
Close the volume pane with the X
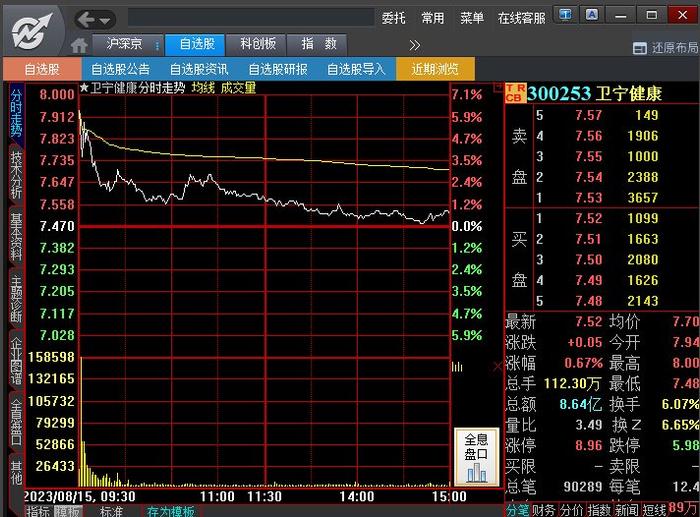[x=498, y=367]
